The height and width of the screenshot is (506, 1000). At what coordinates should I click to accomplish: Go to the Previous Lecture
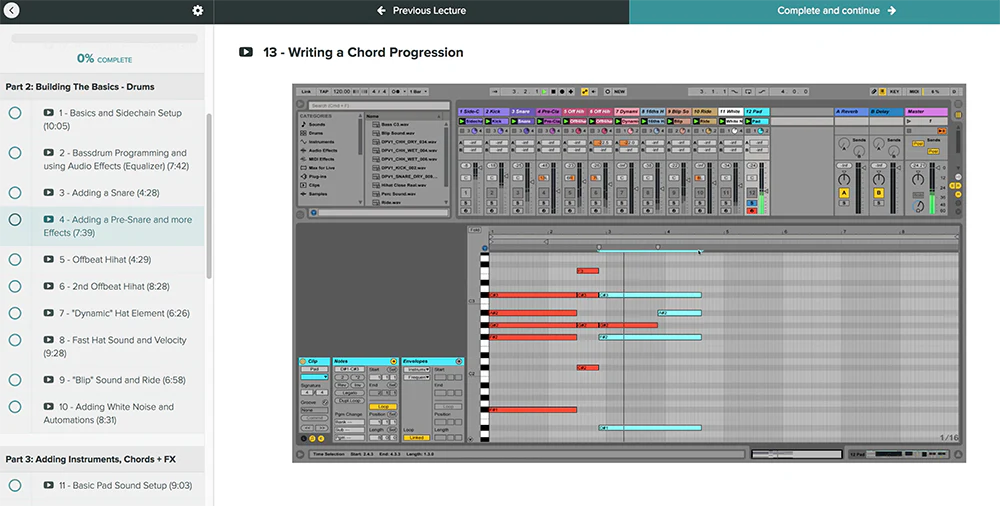[x=421, y=11]
